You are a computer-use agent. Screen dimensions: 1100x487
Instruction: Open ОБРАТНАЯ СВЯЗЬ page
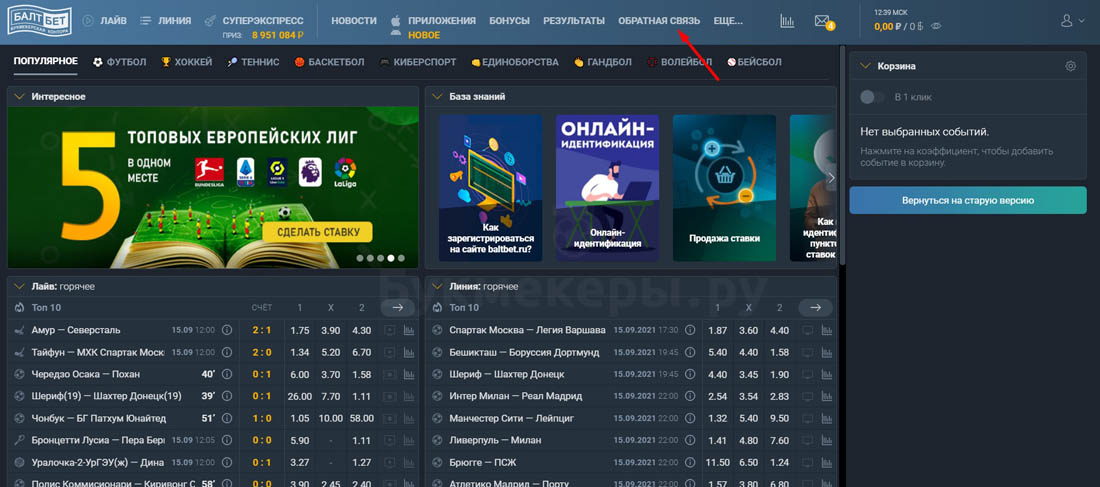[659, 21]
